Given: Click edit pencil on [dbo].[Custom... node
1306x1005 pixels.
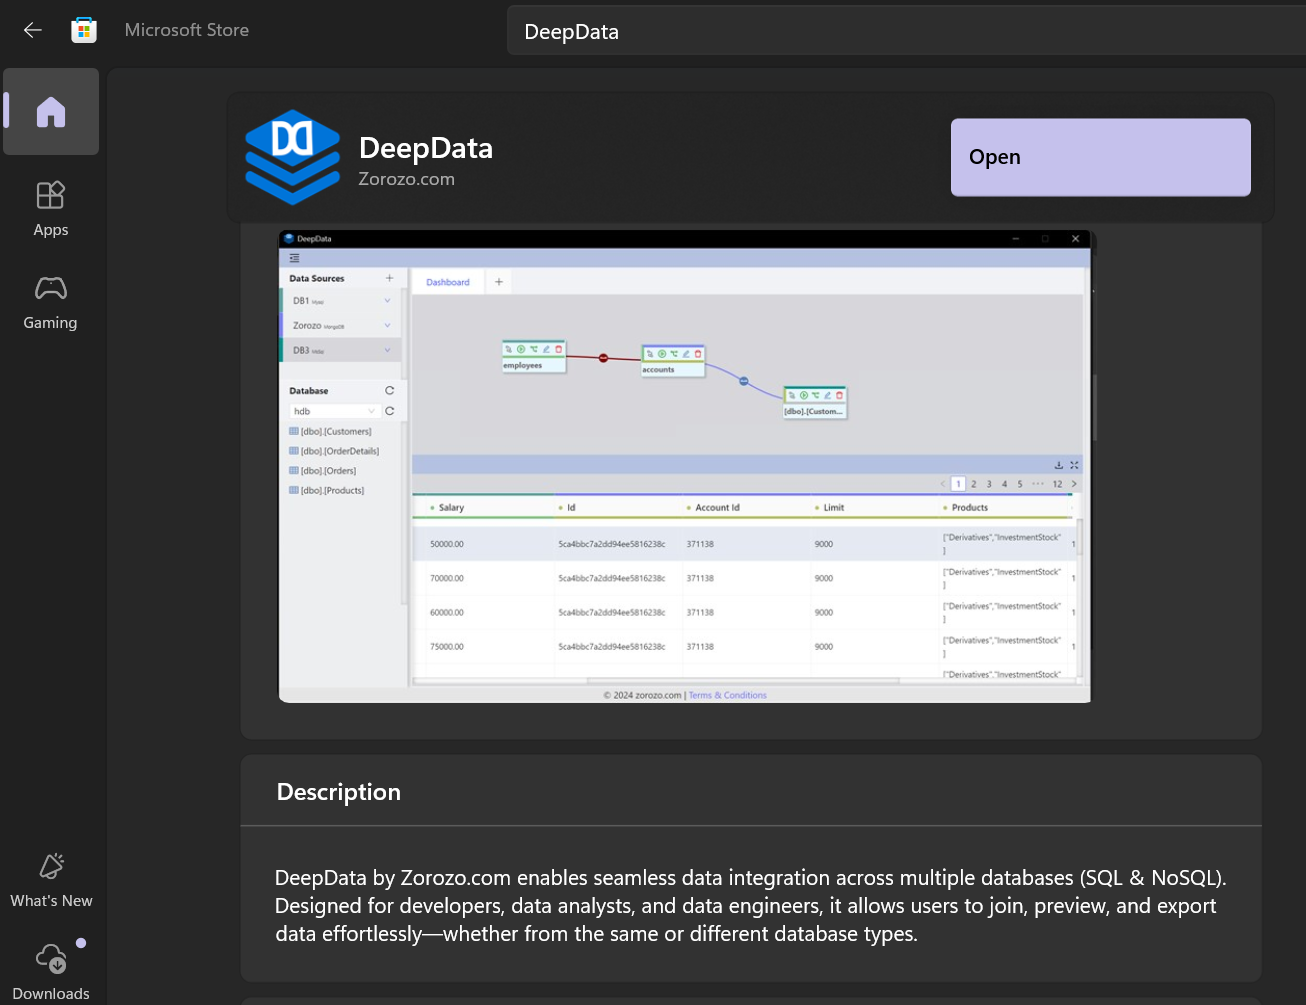Looking at the screenshot, I should coord(827,396).
